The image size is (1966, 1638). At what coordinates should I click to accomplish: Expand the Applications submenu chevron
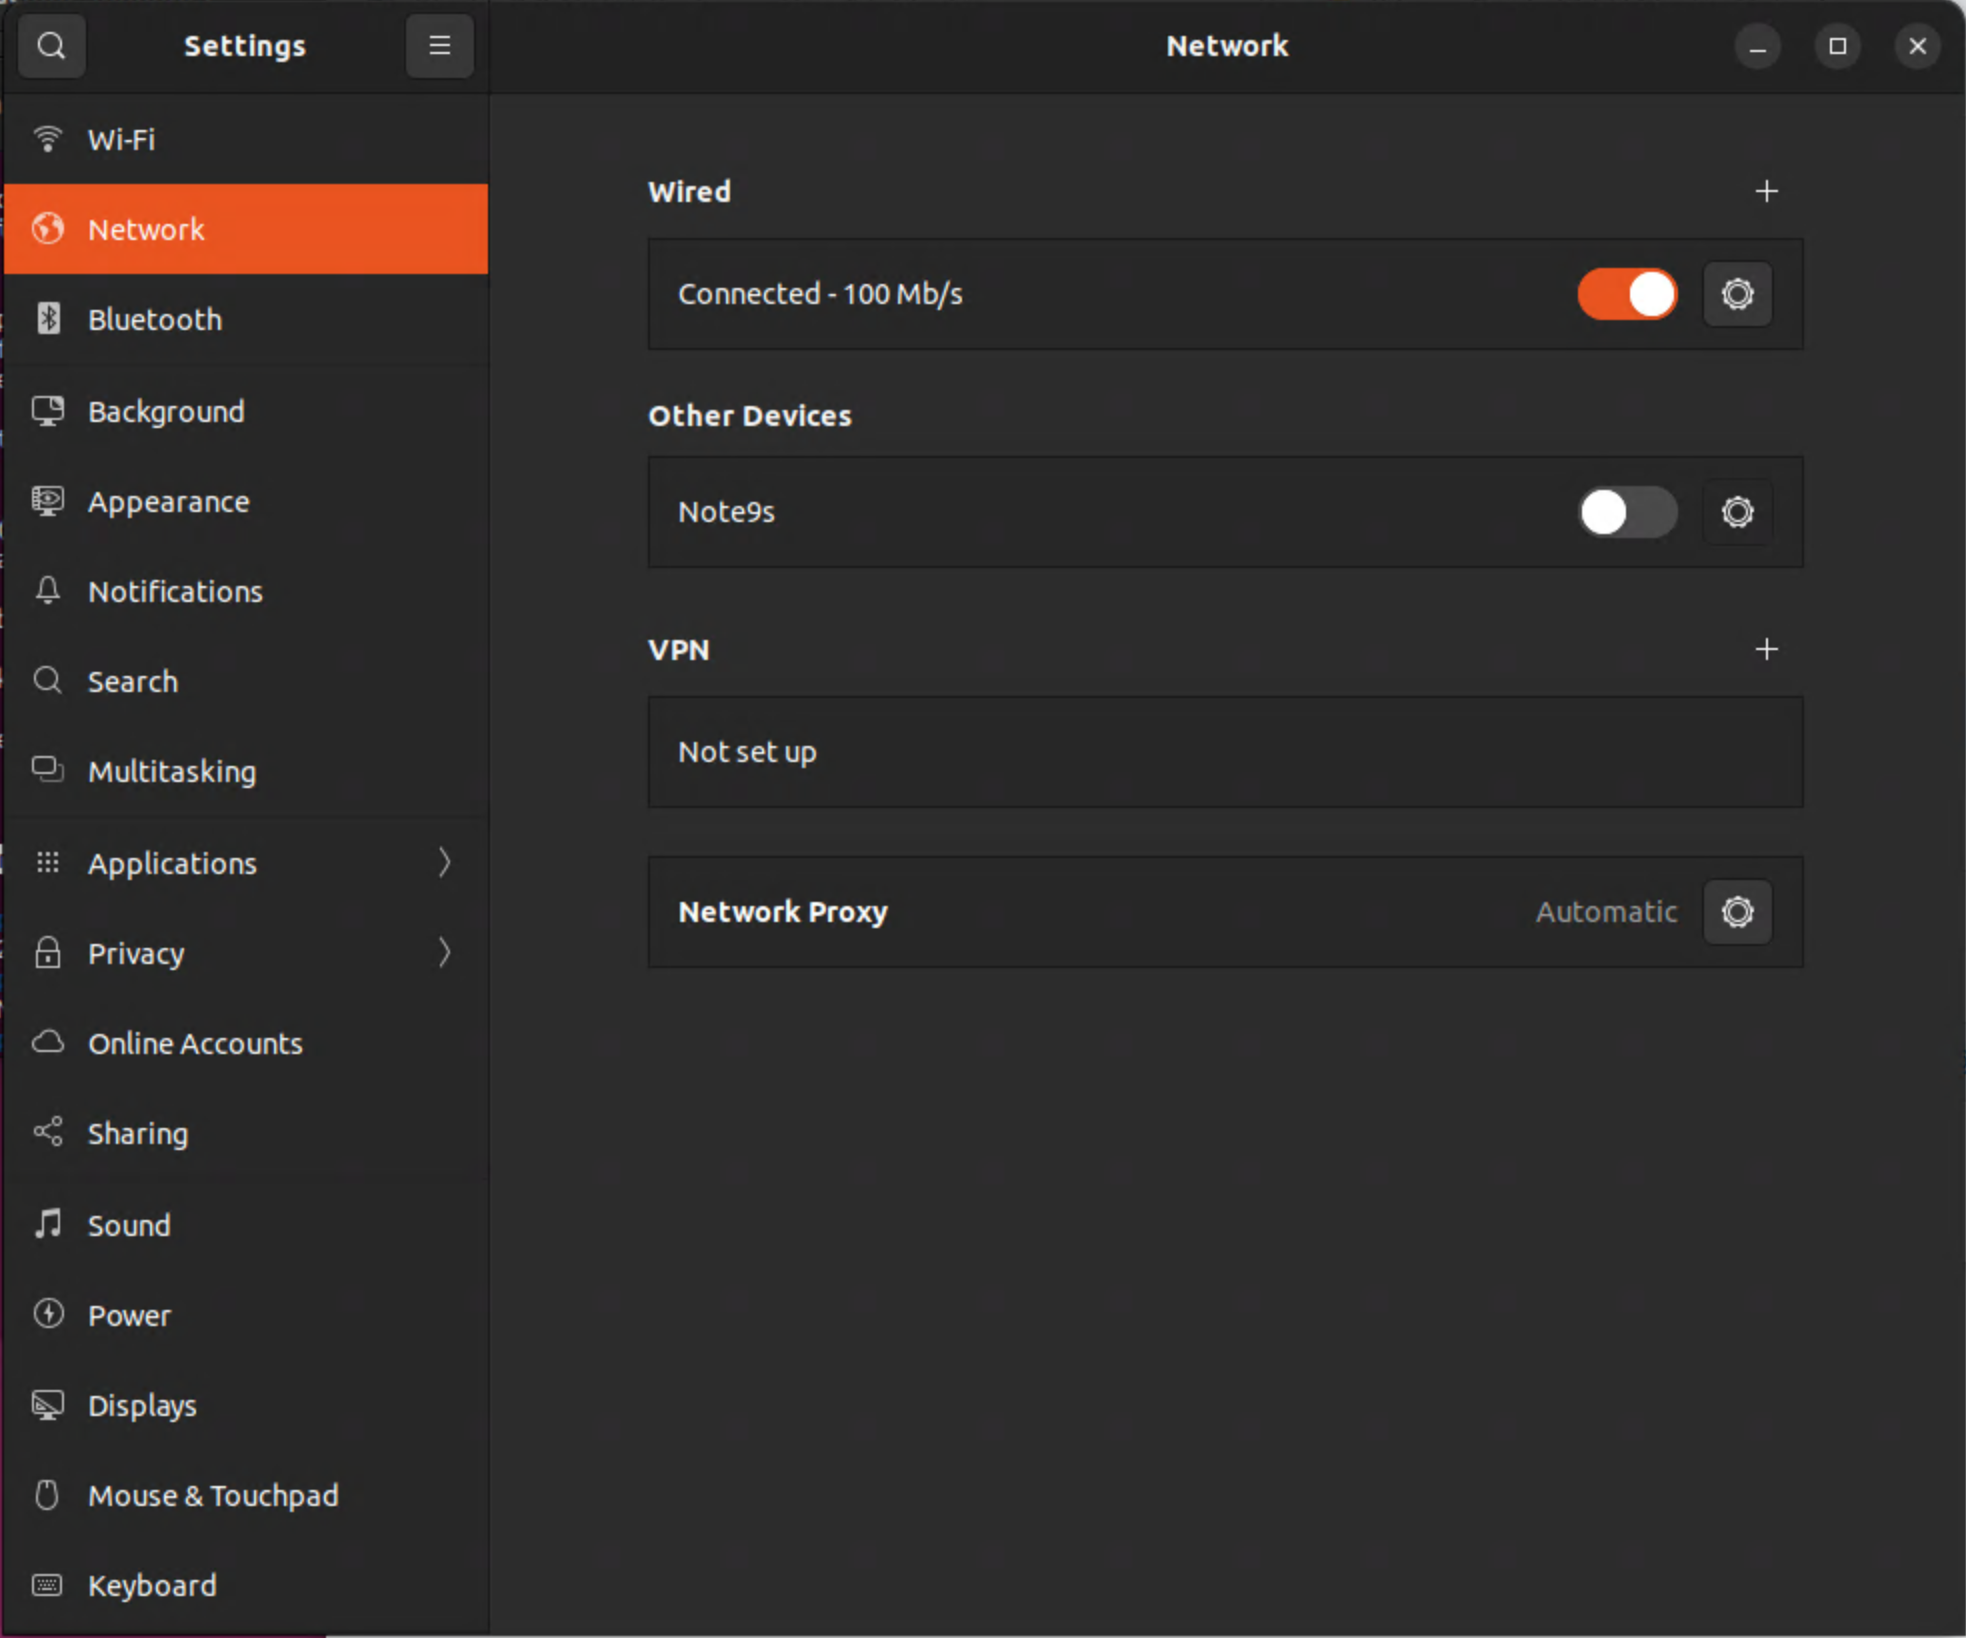(x=444, y=862)
